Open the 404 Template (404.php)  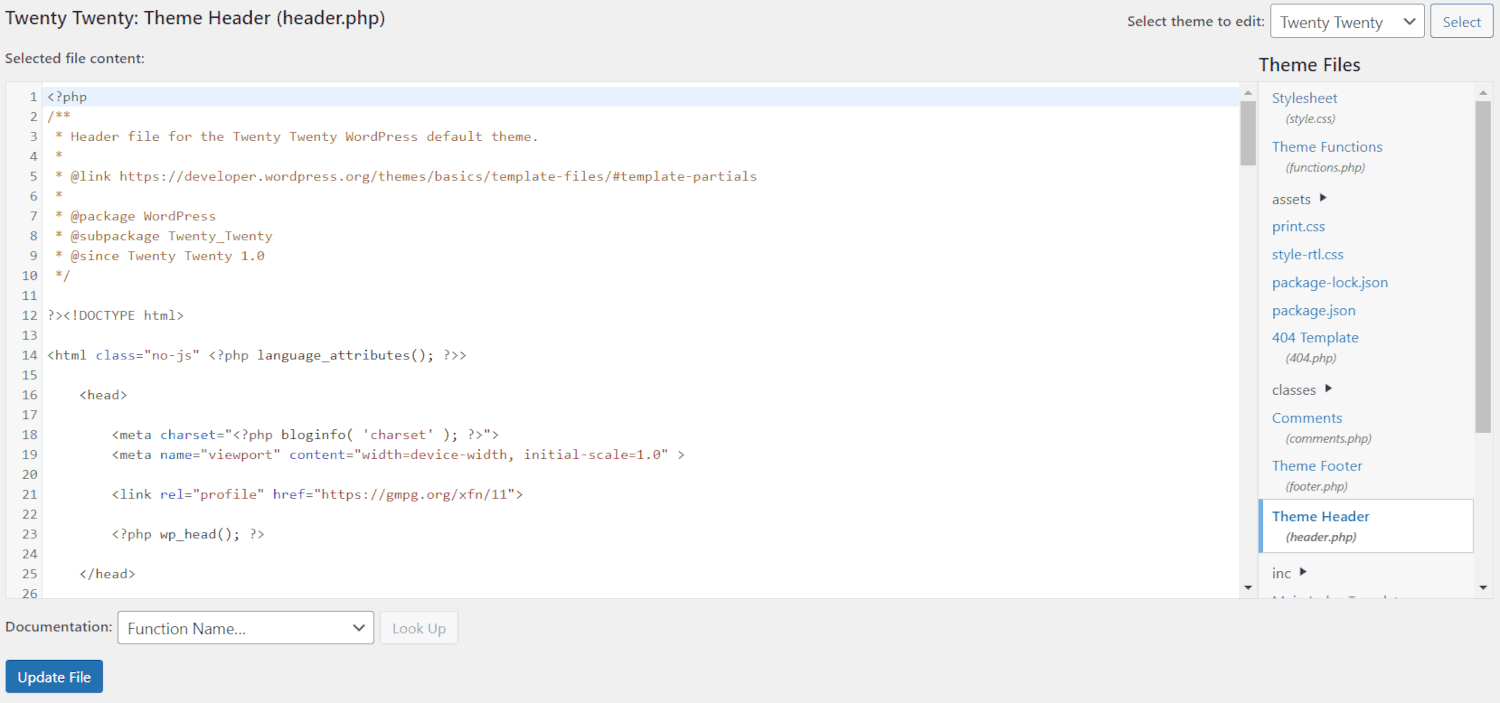tap(1315, 337)
